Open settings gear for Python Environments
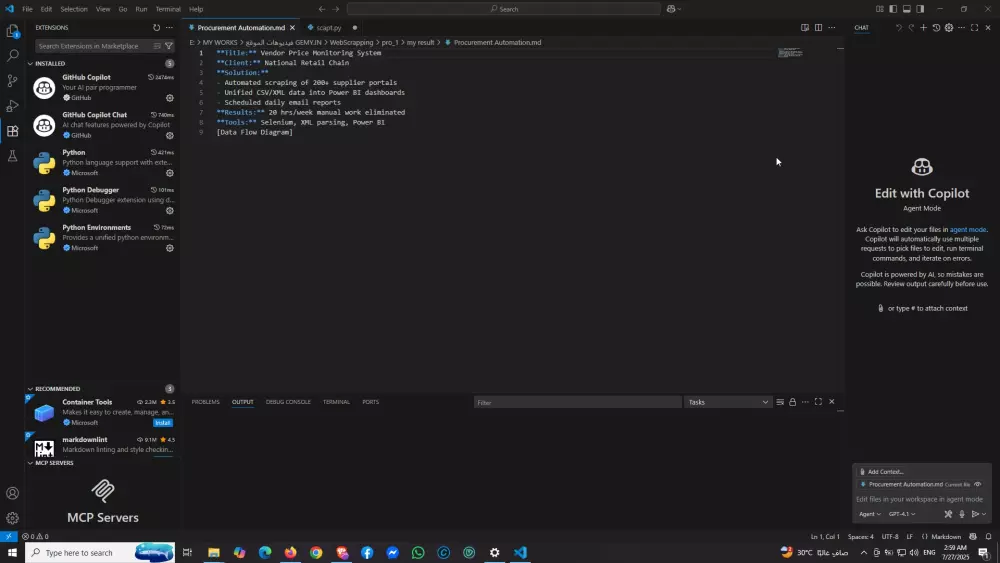1000x563 pixels. pos(170,248)
